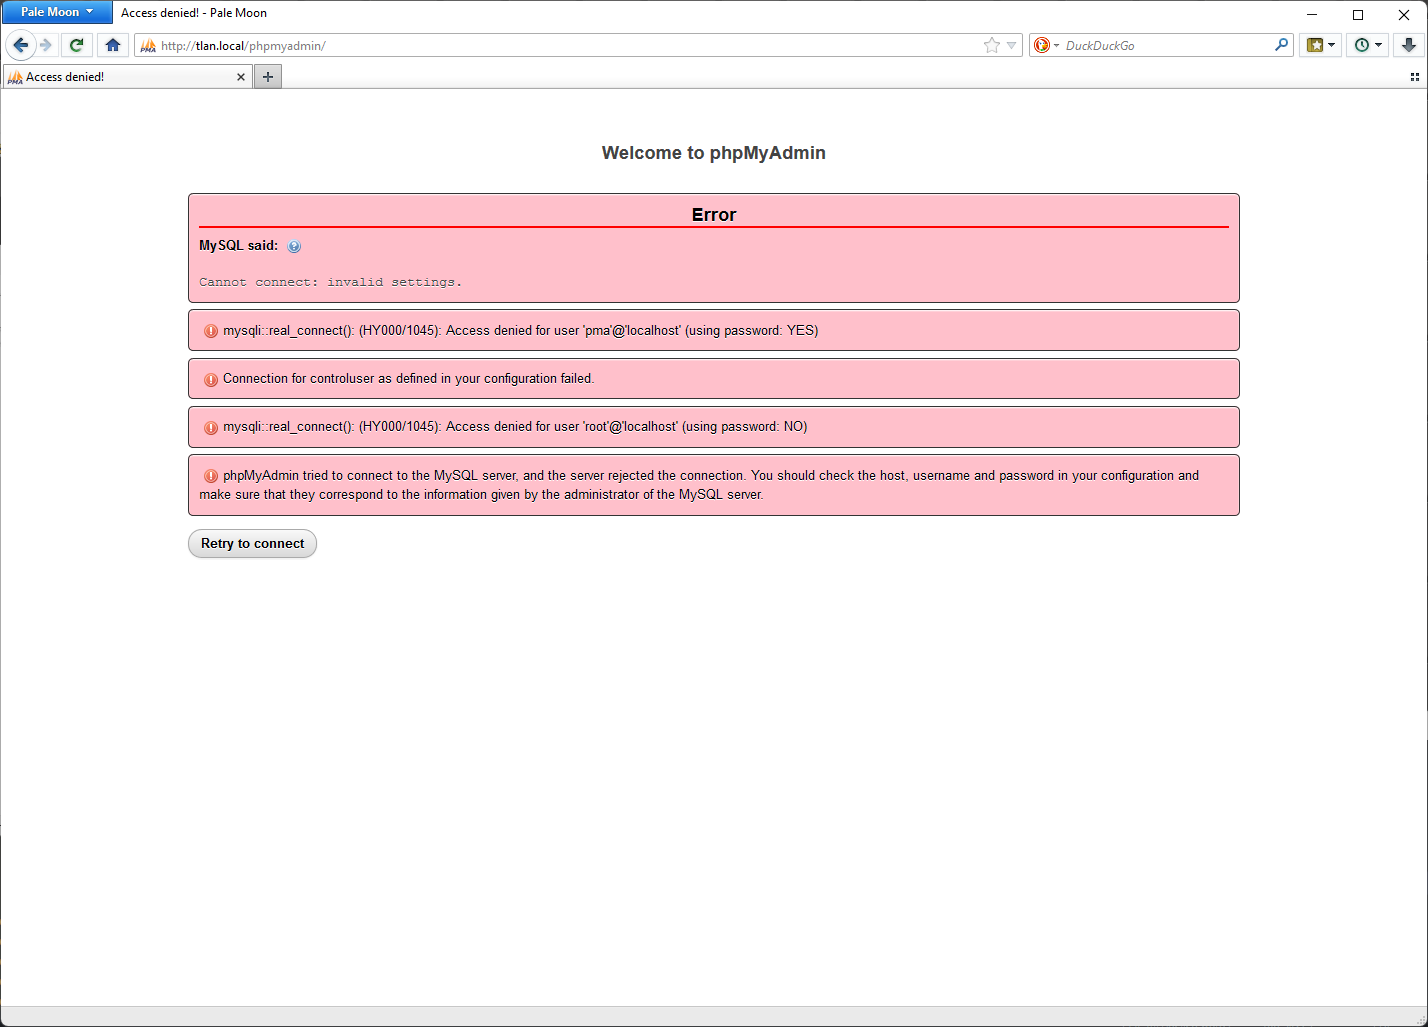This screenshot has width=1428, height=1027.
Task: Close the 'Access denied!' tab
Action: 241,77
